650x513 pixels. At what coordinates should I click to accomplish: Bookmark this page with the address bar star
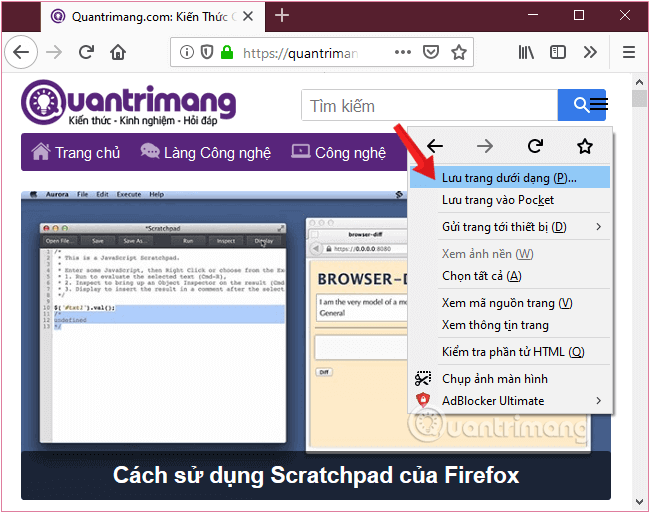click(458, 52)
